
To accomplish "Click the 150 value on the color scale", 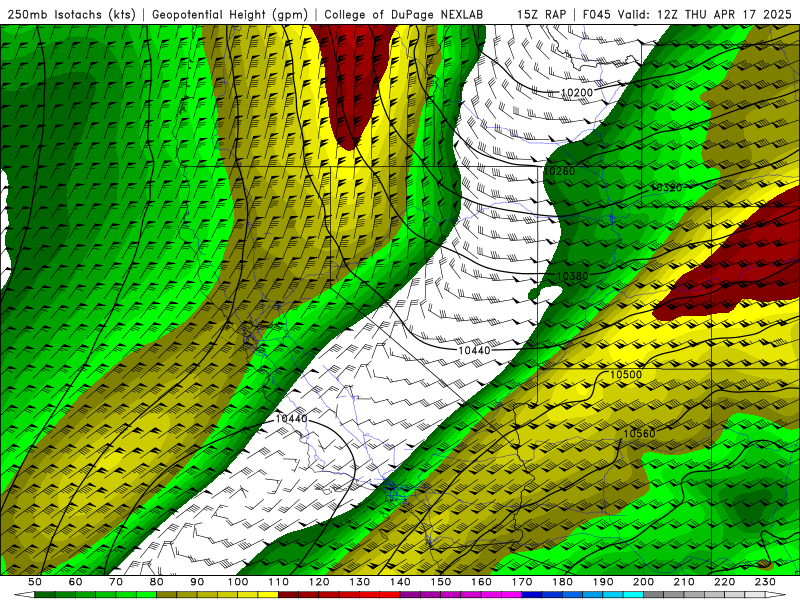I will pyautogui.click(x=441, y=582).
